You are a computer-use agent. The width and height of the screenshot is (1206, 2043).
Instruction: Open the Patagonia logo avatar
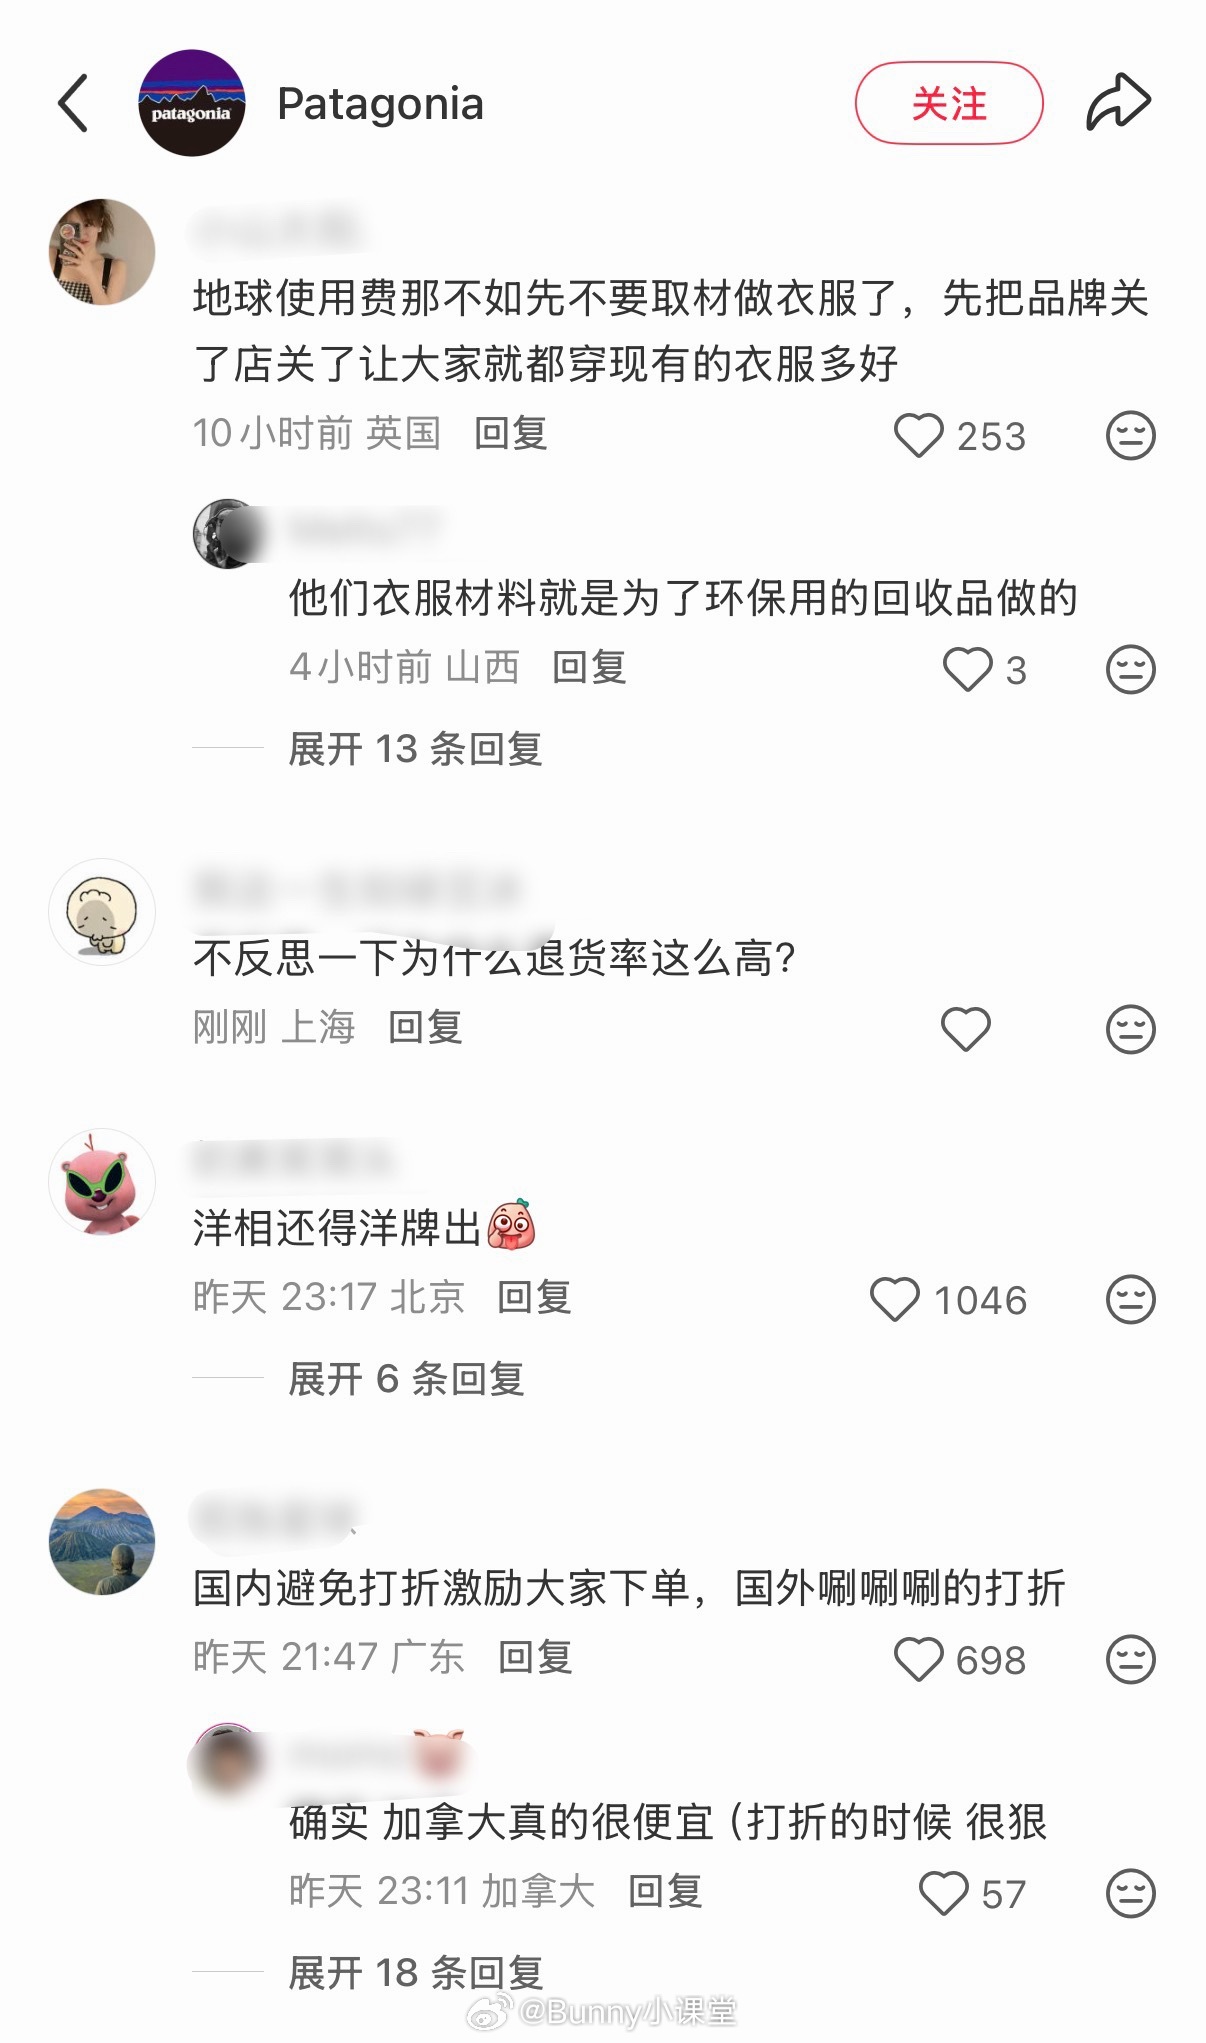[x=191, y=103]
